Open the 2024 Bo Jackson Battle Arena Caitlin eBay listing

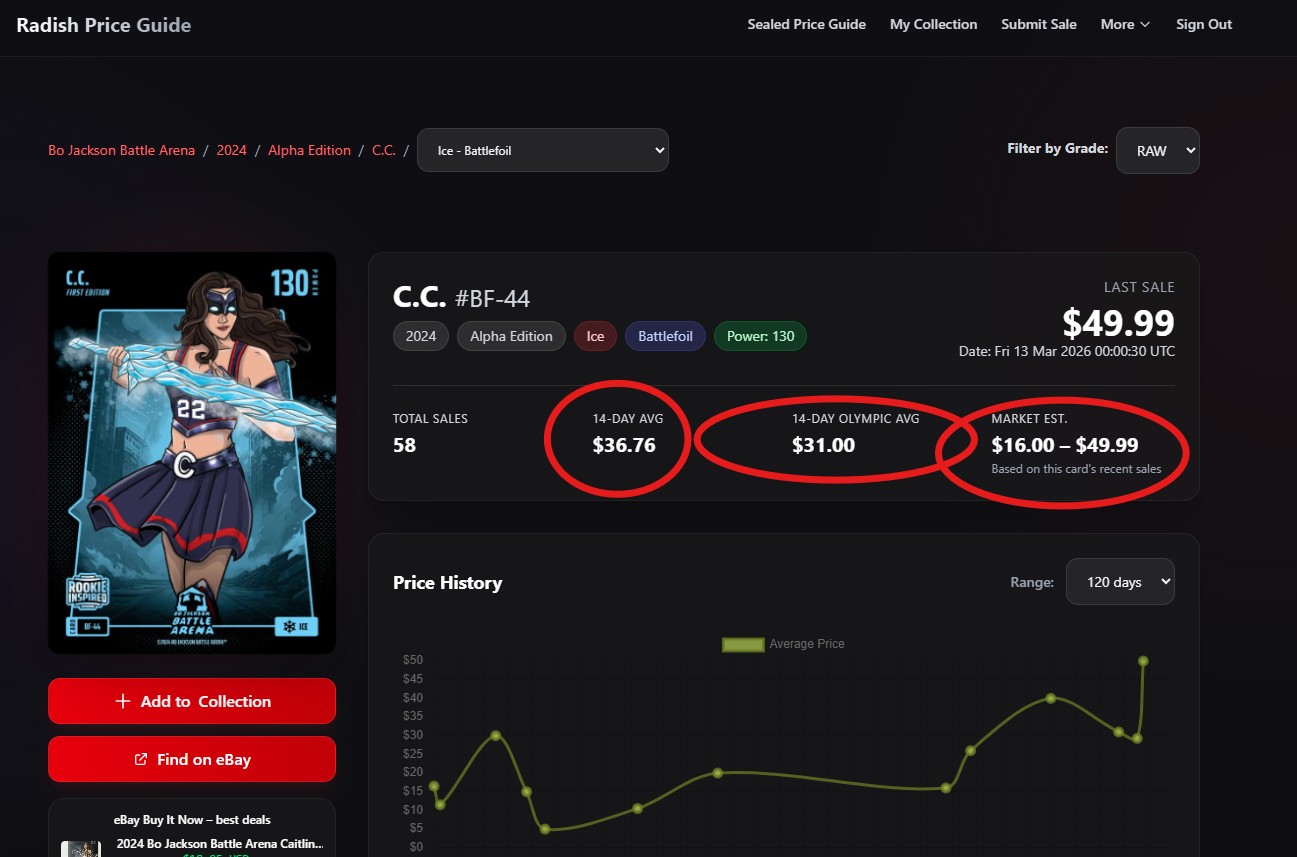click(220, 843)
